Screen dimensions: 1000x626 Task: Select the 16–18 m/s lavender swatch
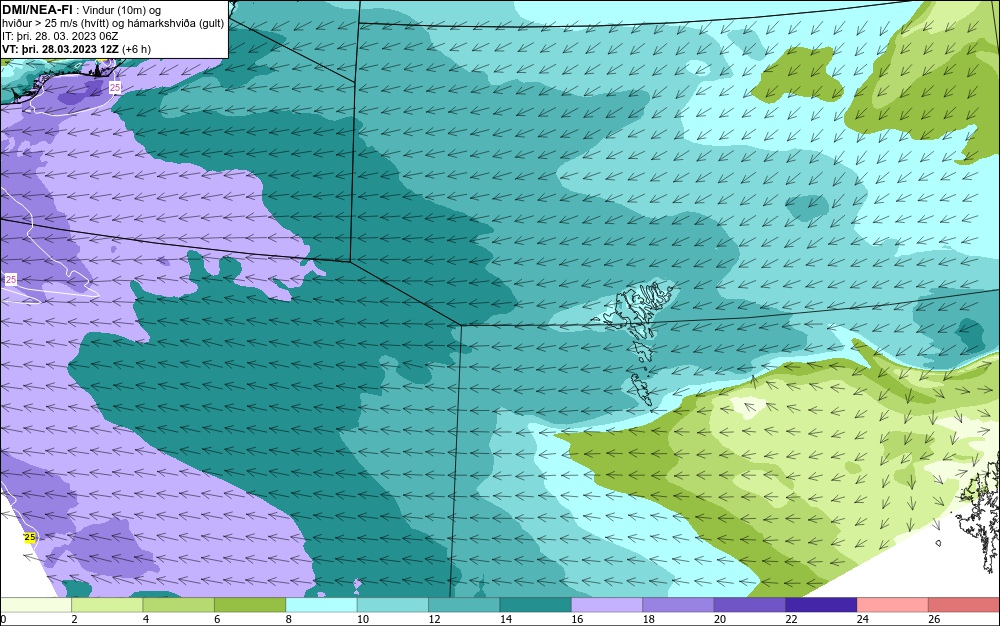(x=607, y=605)
